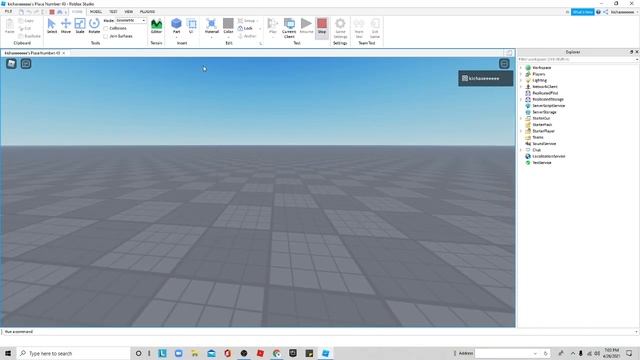Activate the Rotate tool

(94, 26)
